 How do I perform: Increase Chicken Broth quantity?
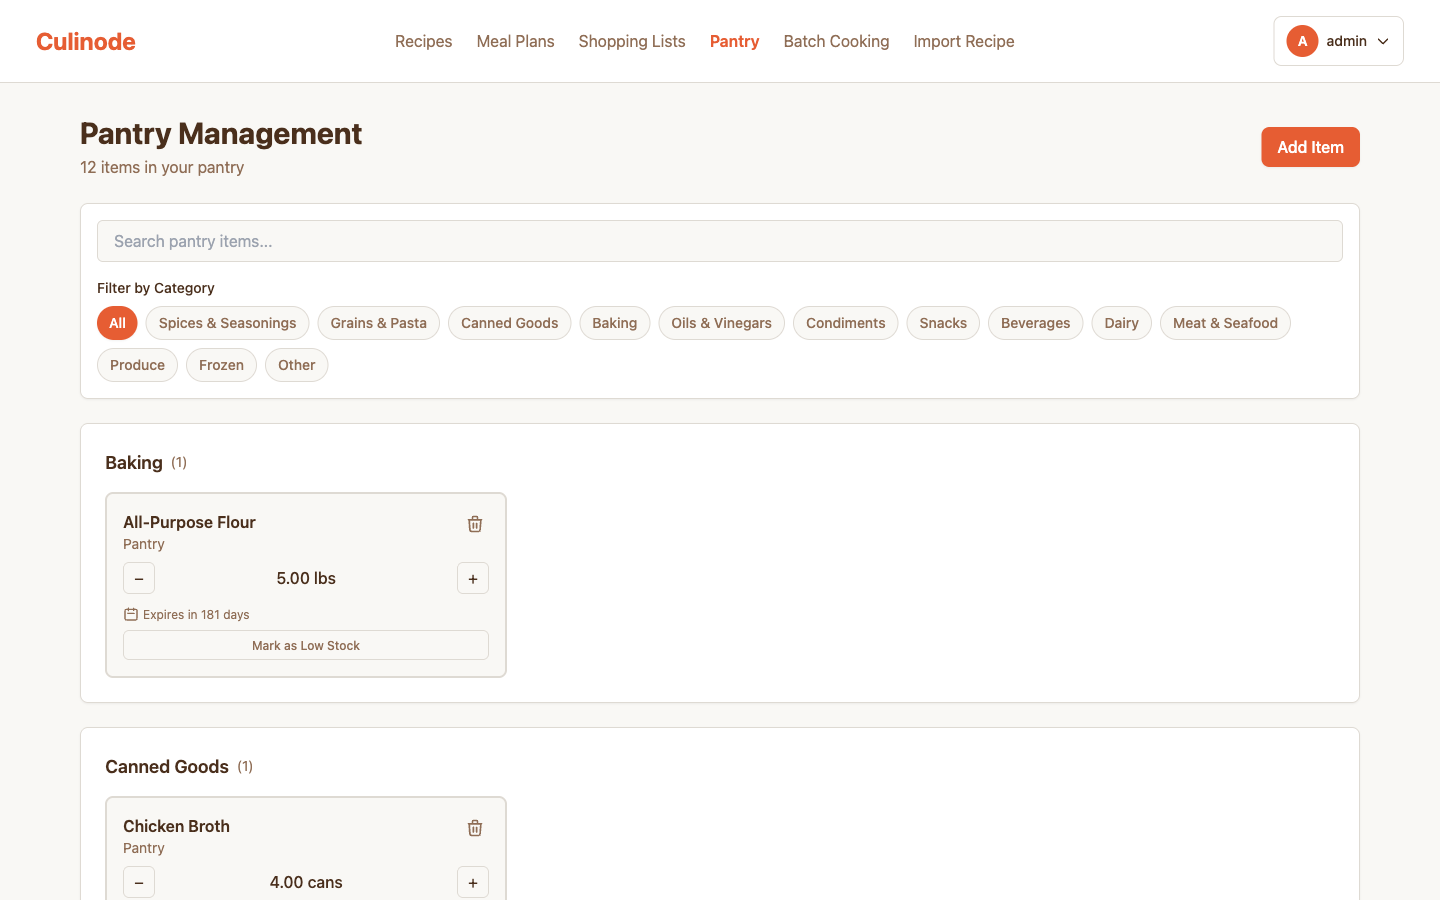(473, 882)
